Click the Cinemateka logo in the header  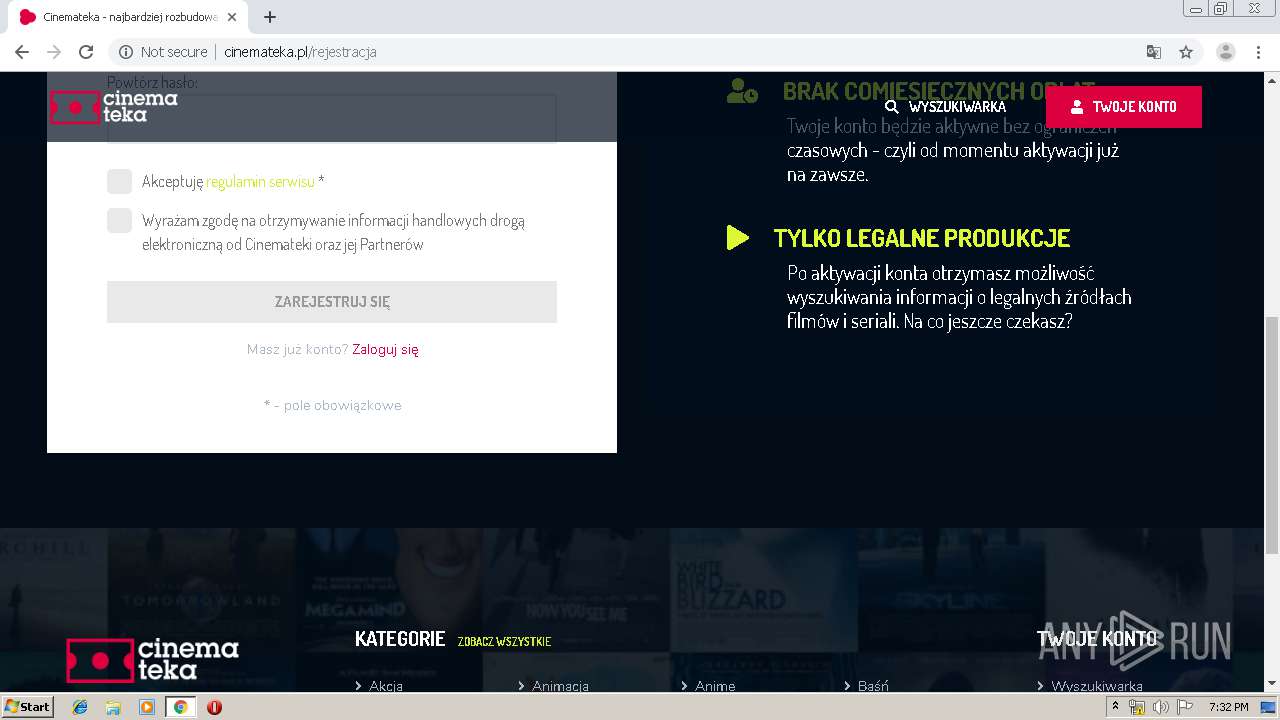pyautogui.click(x=114, y=106)
